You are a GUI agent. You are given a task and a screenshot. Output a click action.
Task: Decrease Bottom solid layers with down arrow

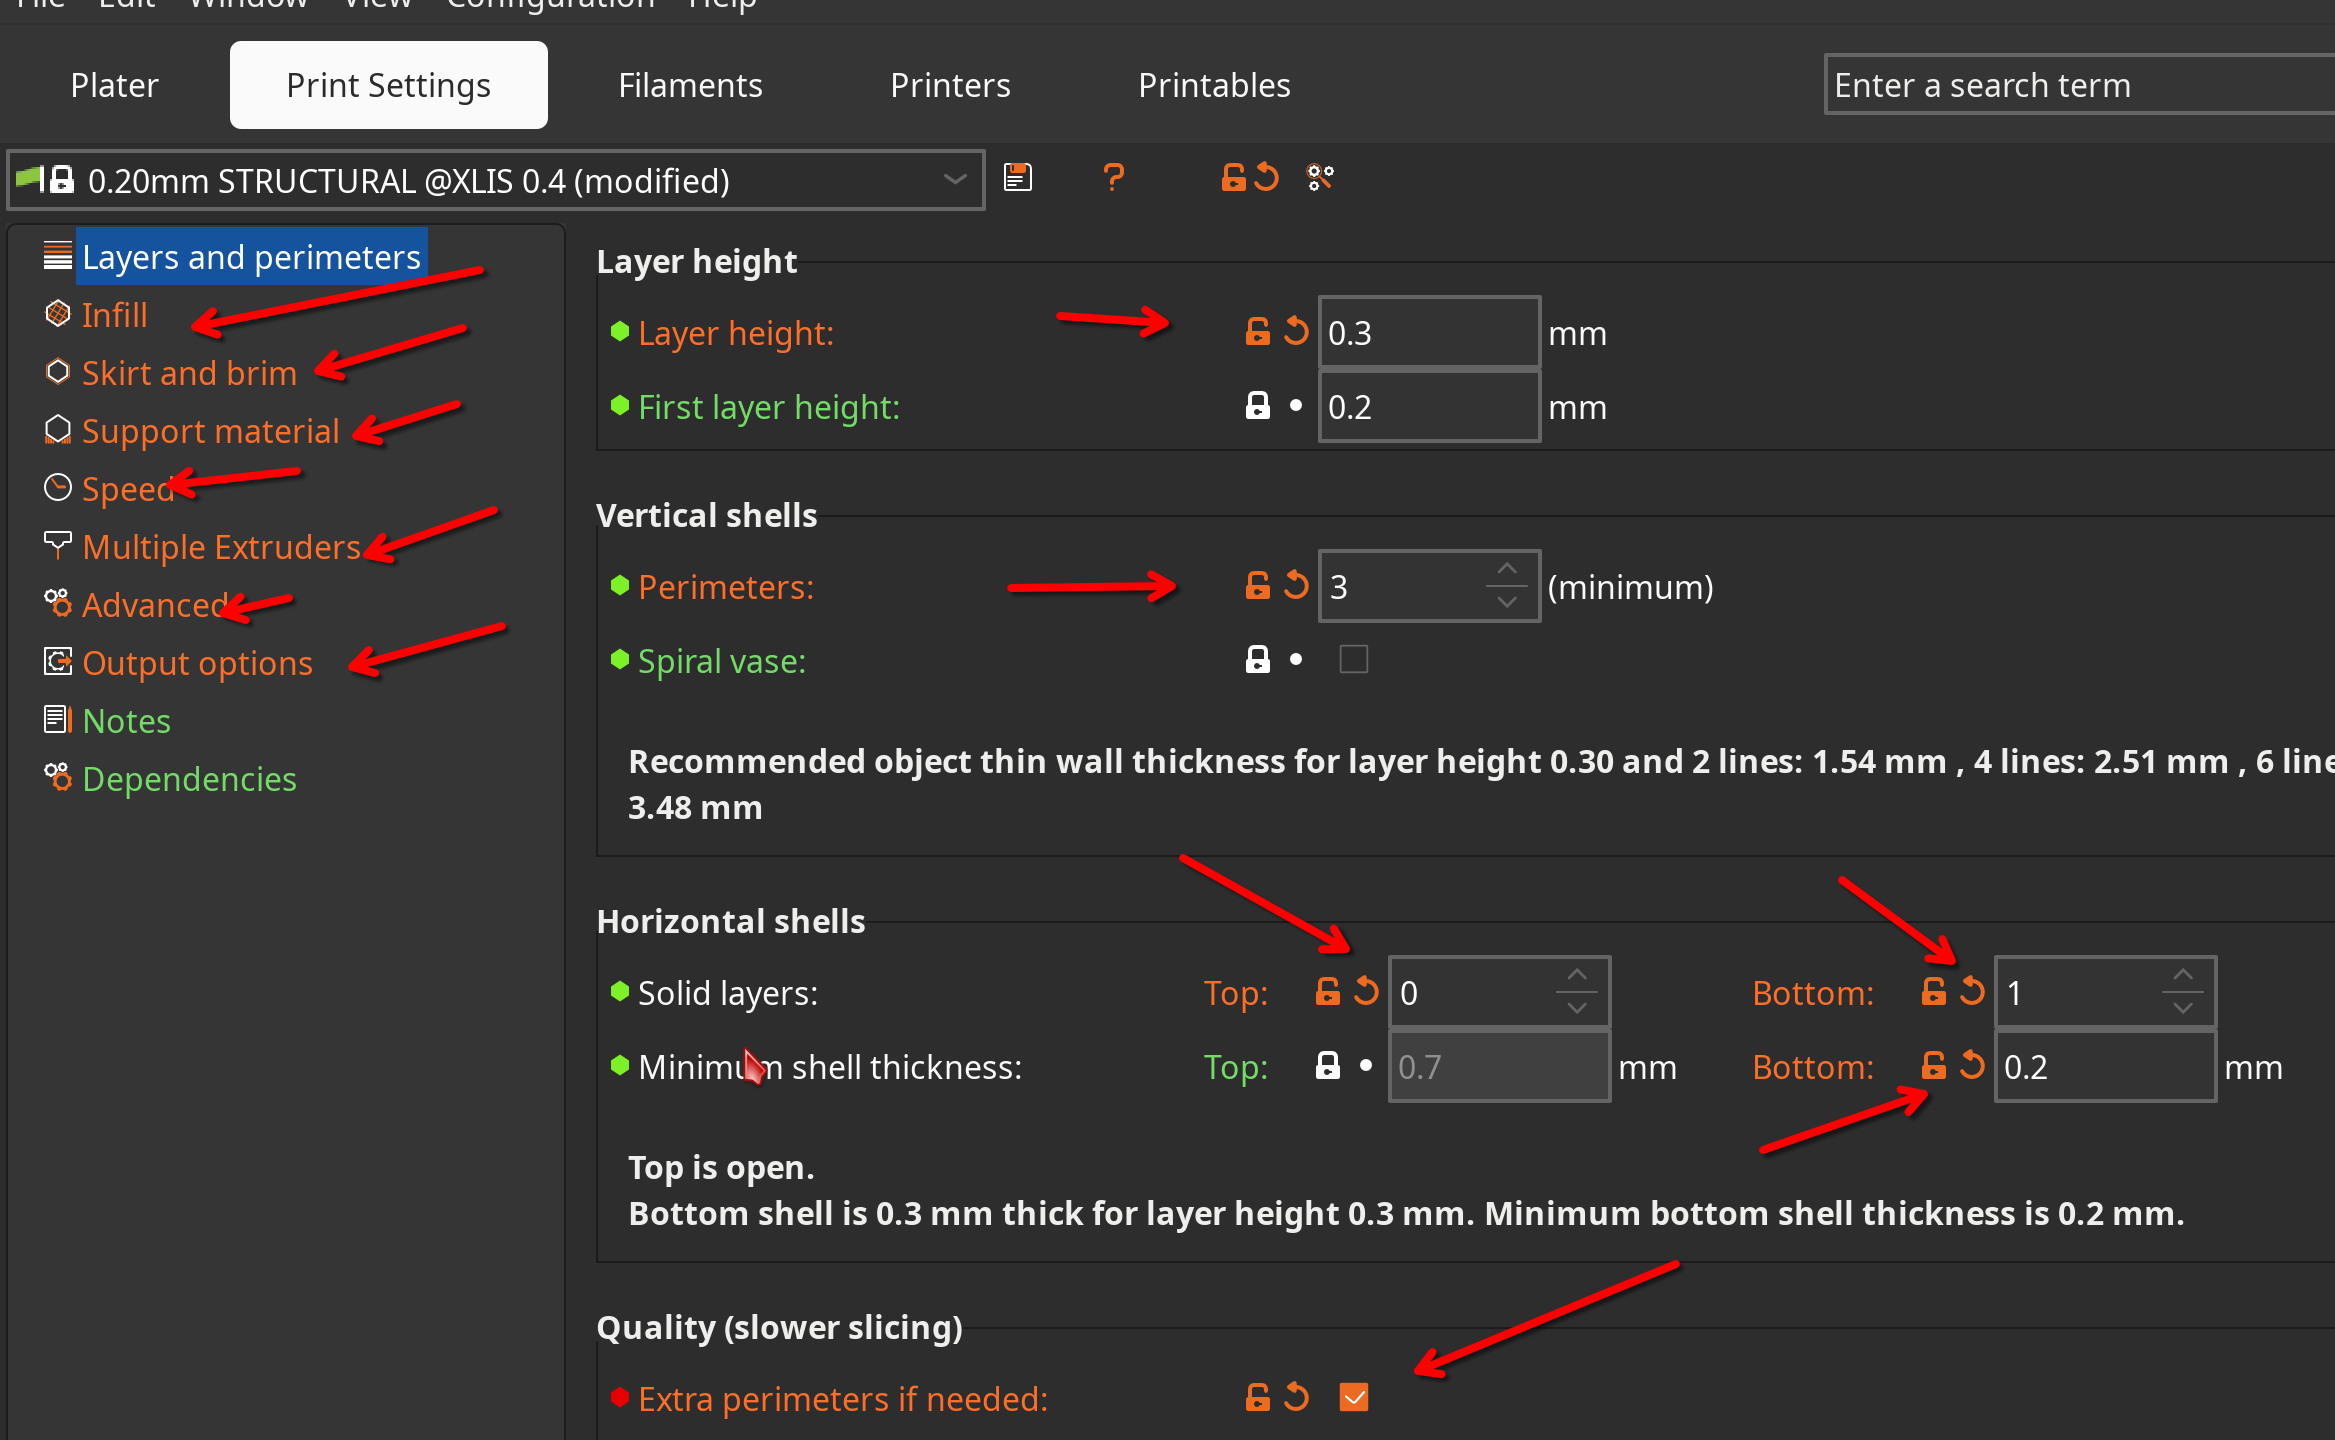click(x=2182, y=1008)
